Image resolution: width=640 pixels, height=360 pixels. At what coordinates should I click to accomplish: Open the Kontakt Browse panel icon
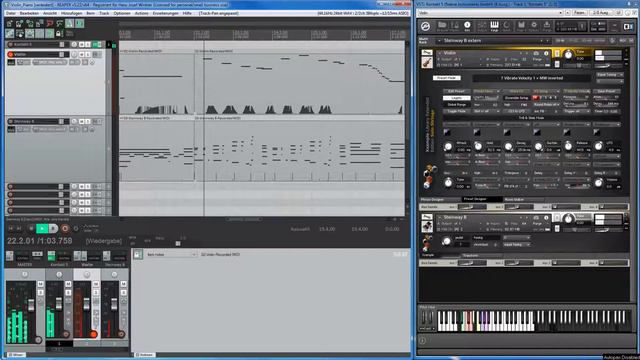pyautogui.click(x=442, y=27)
